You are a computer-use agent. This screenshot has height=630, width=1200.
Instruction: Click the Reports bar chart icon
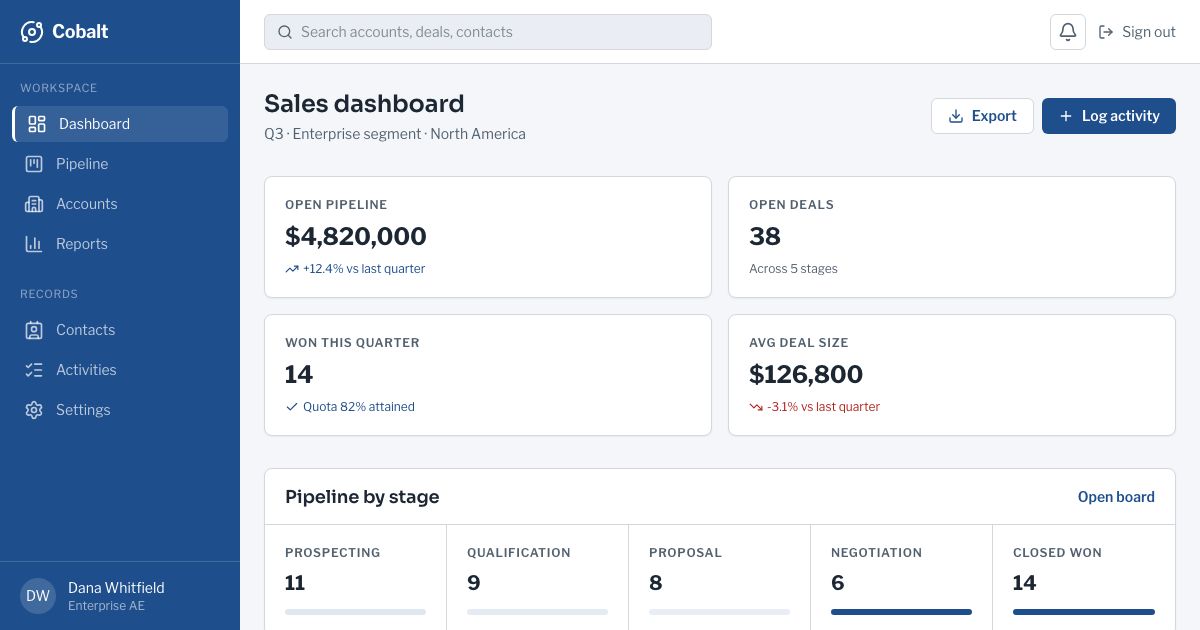point(34,244)
